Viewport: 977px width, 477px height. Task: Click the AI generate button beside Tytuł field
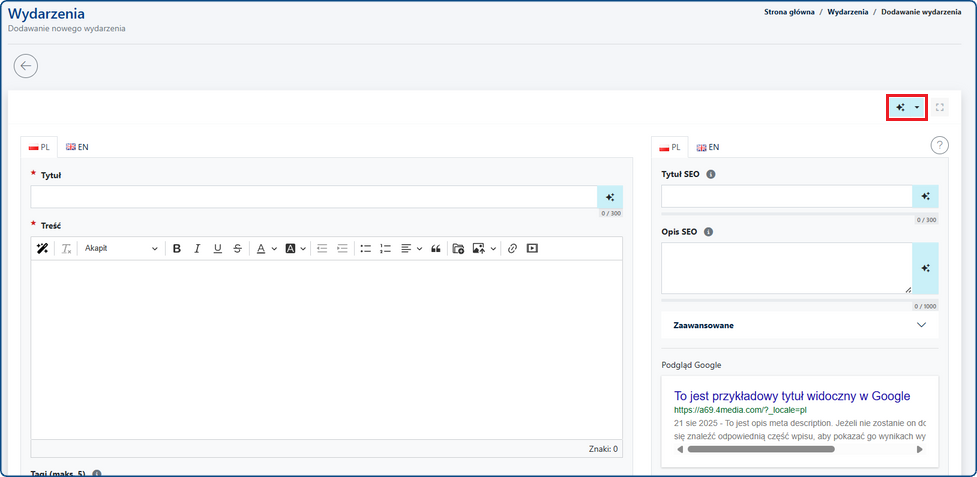[x=609, y=197]
